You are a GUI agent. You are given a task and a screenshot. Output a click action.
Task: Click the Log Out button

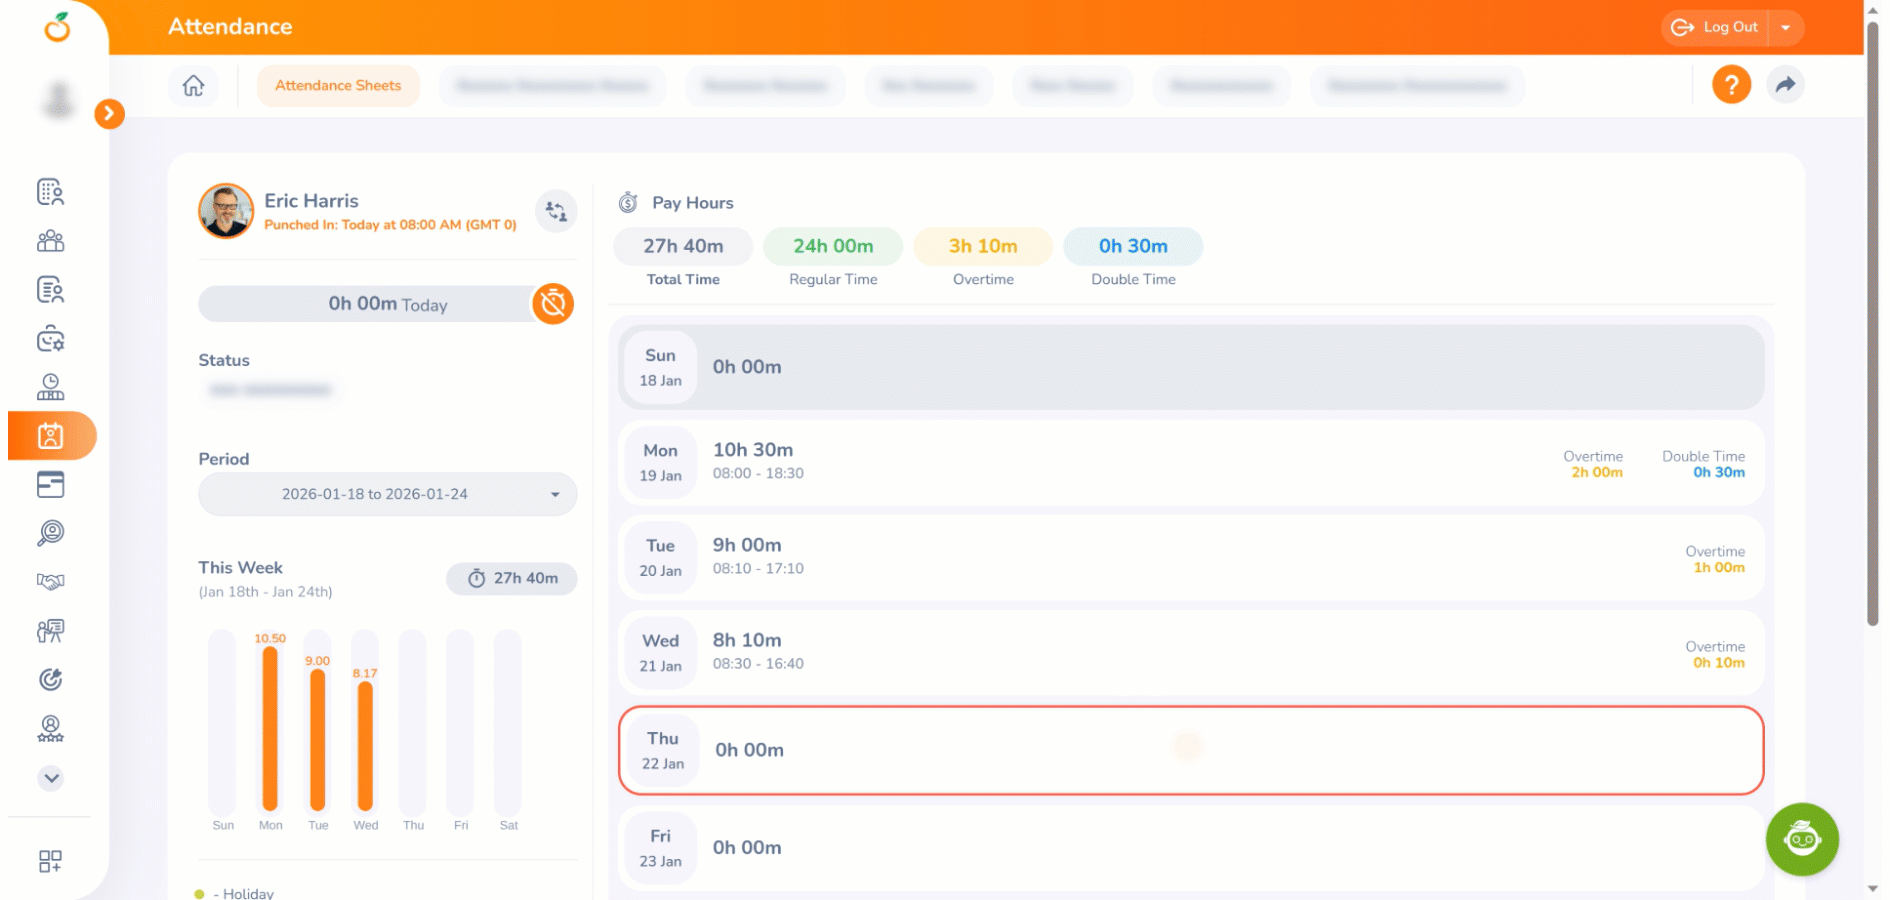click(x=1719, y=28)
